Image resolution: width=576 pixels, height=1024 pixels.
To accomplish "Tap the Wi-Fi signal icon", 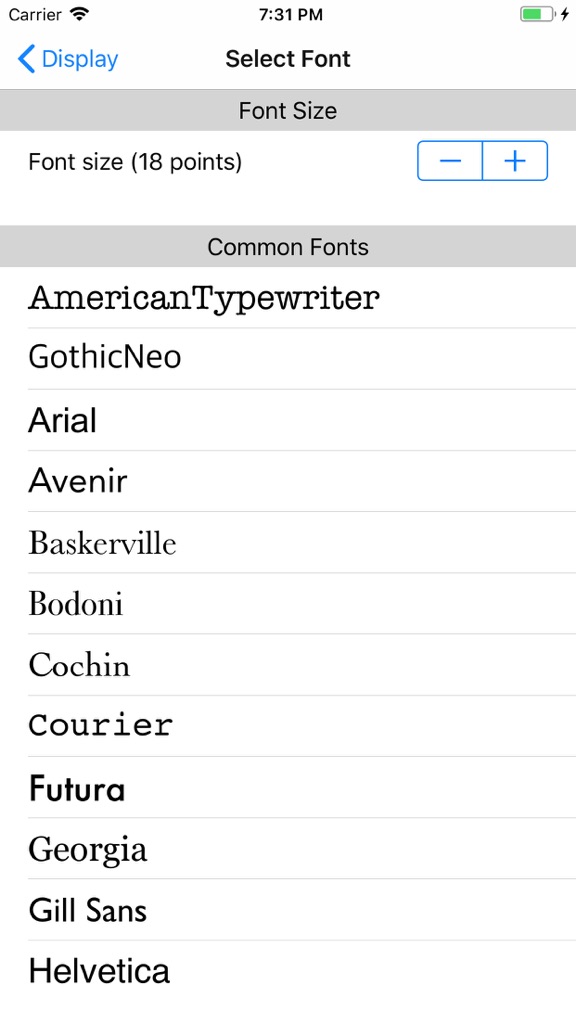I will click(x=80, y=14).
